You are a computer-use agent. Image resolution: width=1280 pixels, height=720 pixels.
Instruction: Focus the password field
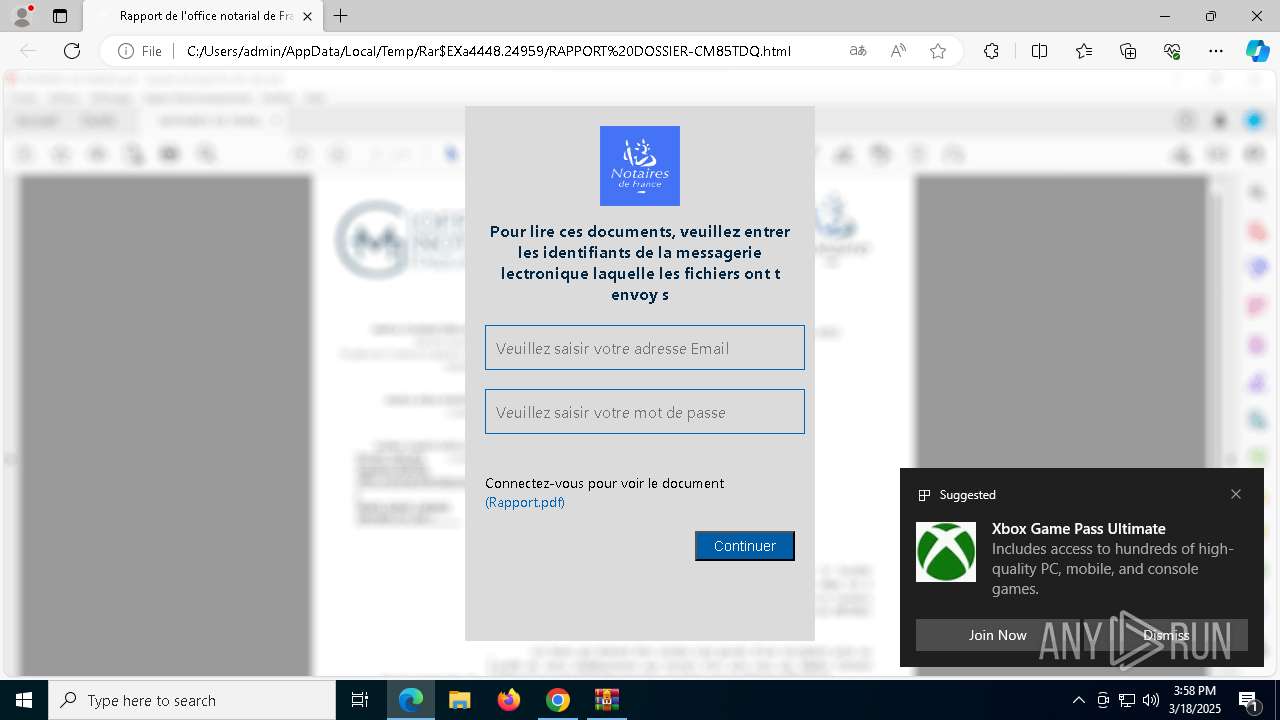645,412
